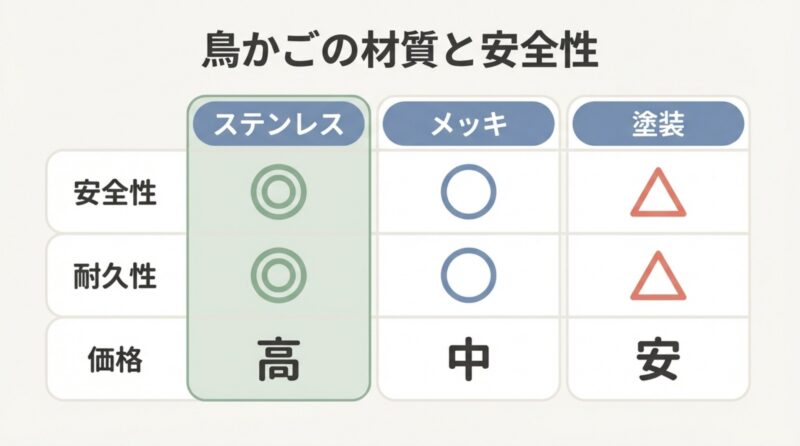Select the メッキ column header pill

click(469, 125)
